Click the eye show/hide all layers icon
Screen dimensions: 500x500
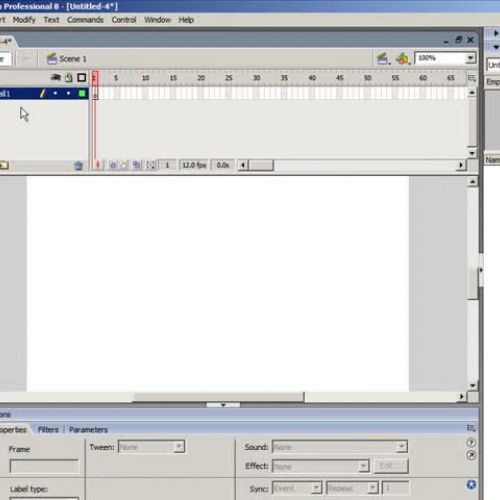(55, 78)
